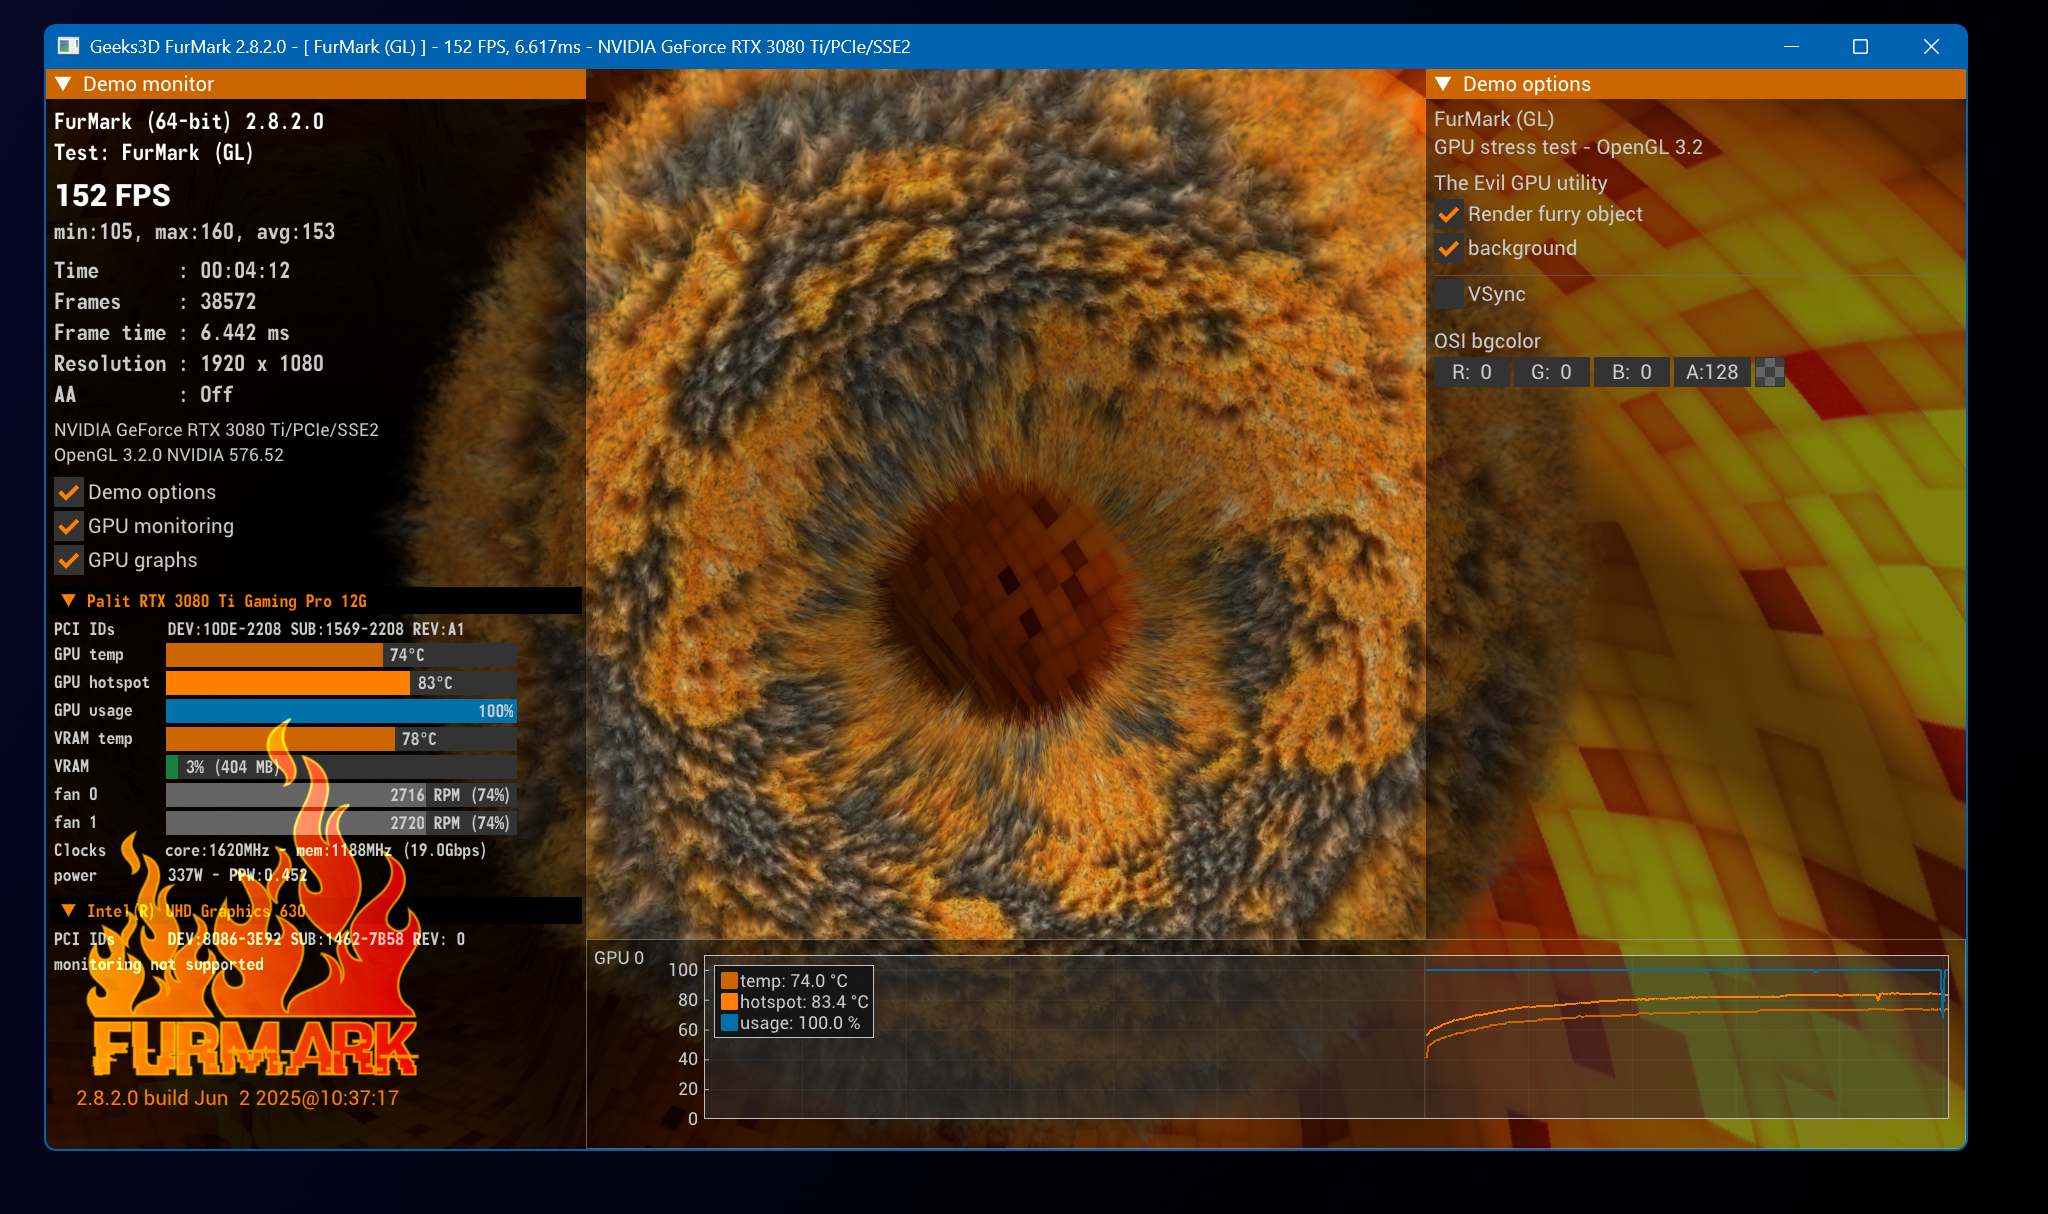Click the OSI bgcolor preview swatch
The height and width of the screenshot is (1214, 2048).
[1770, 372]
